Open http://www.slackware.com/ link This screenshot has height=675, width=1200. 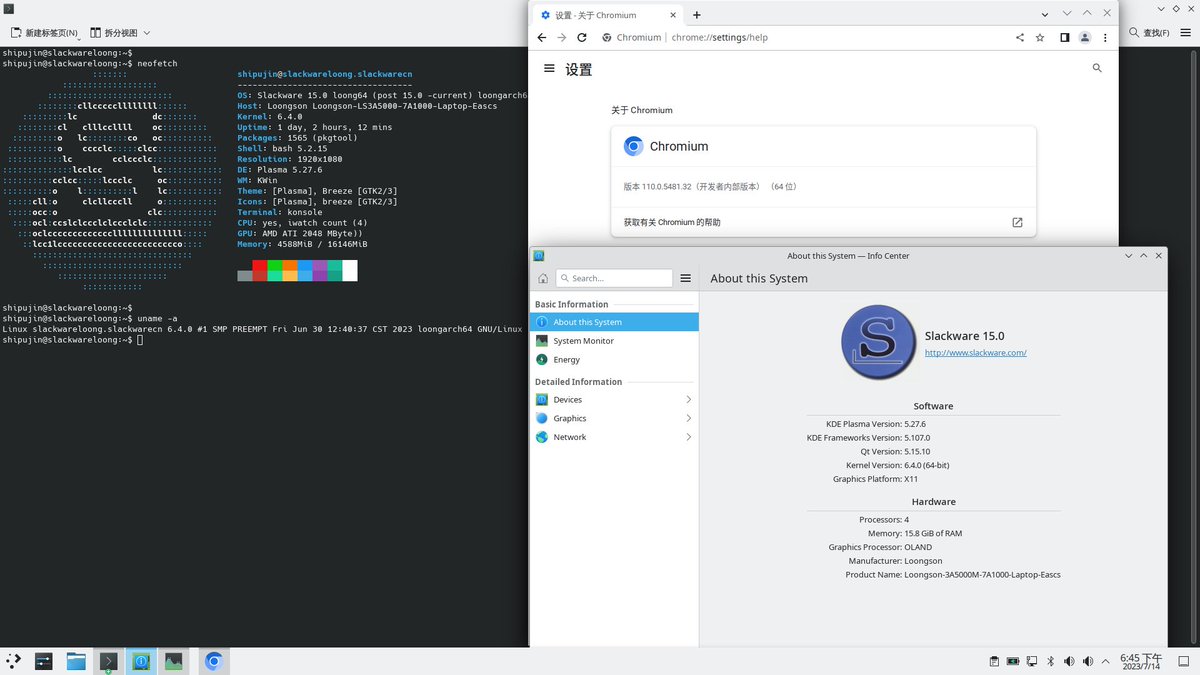pyautogui.click(x=976, y=353)
